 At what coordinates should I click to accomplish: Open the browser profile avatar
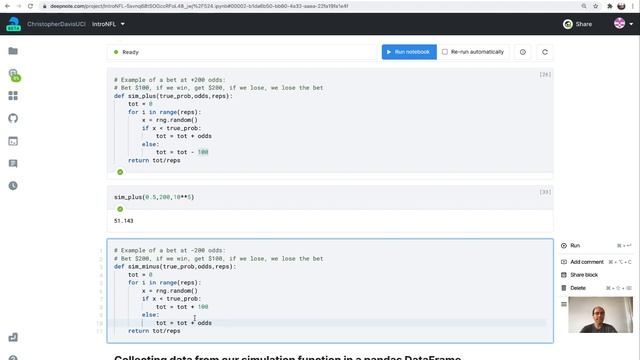[x=621, y=6]
